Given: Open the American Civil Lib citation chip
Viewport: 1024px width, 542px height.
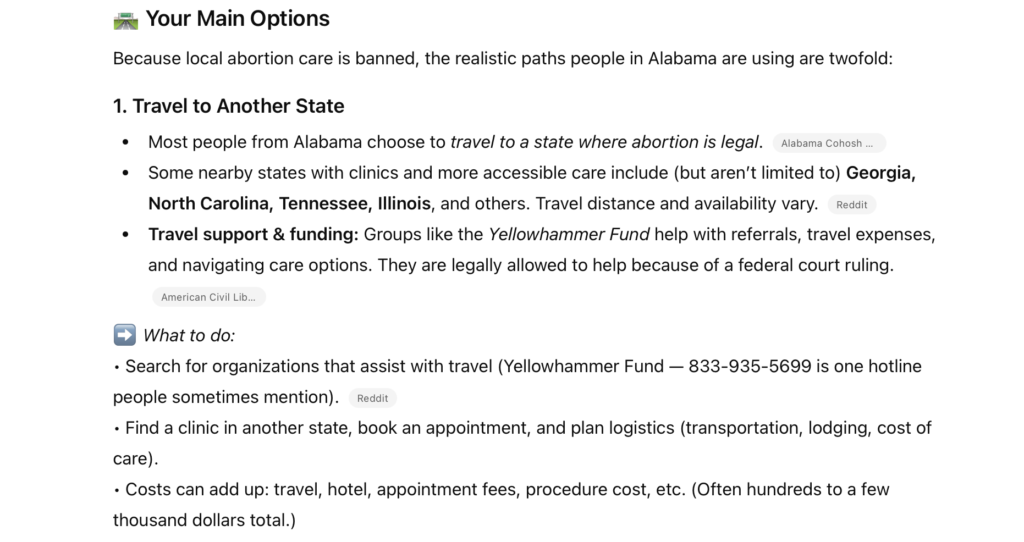Looking at the screenshot, I should click(x=209, y=297).
